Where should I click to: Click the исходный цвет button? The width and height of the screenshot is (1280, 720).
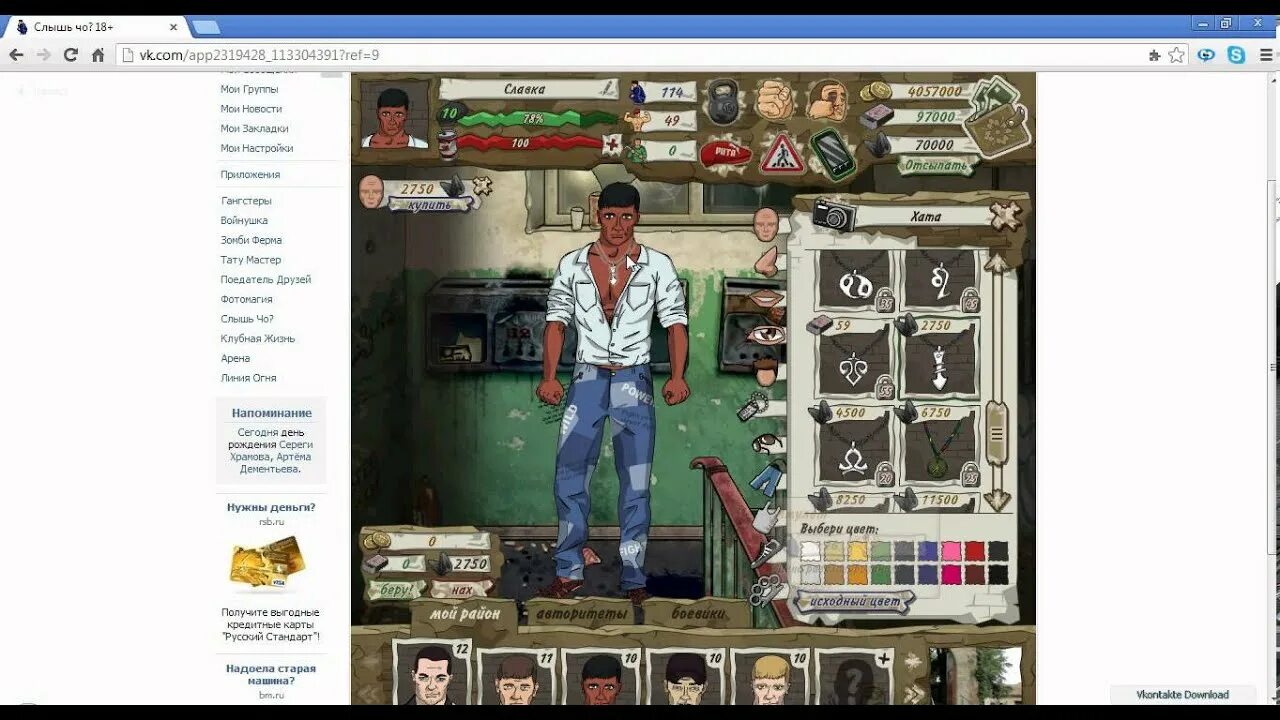(x=855, y=601)
